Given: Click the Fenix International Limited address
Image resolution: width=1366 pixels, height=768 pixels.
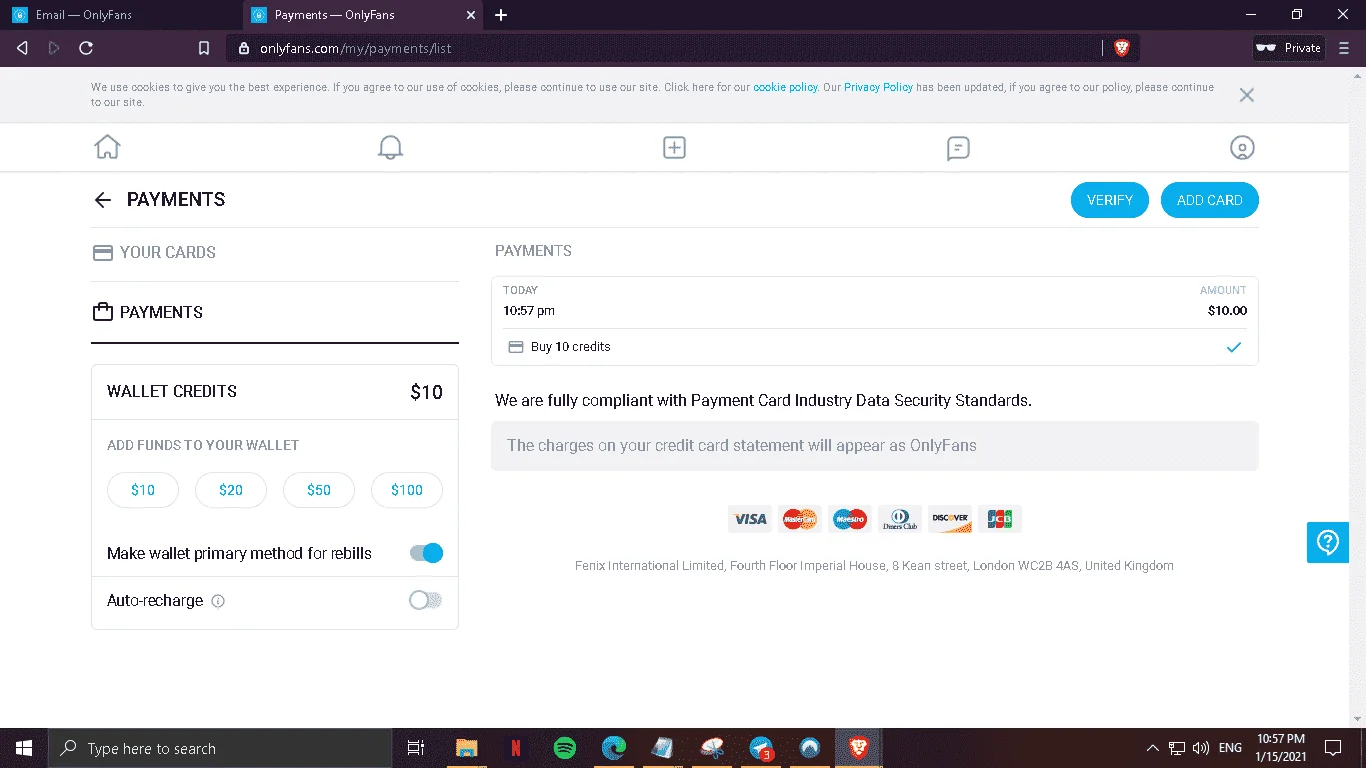Looking at the screenshot, I should 874,566.
